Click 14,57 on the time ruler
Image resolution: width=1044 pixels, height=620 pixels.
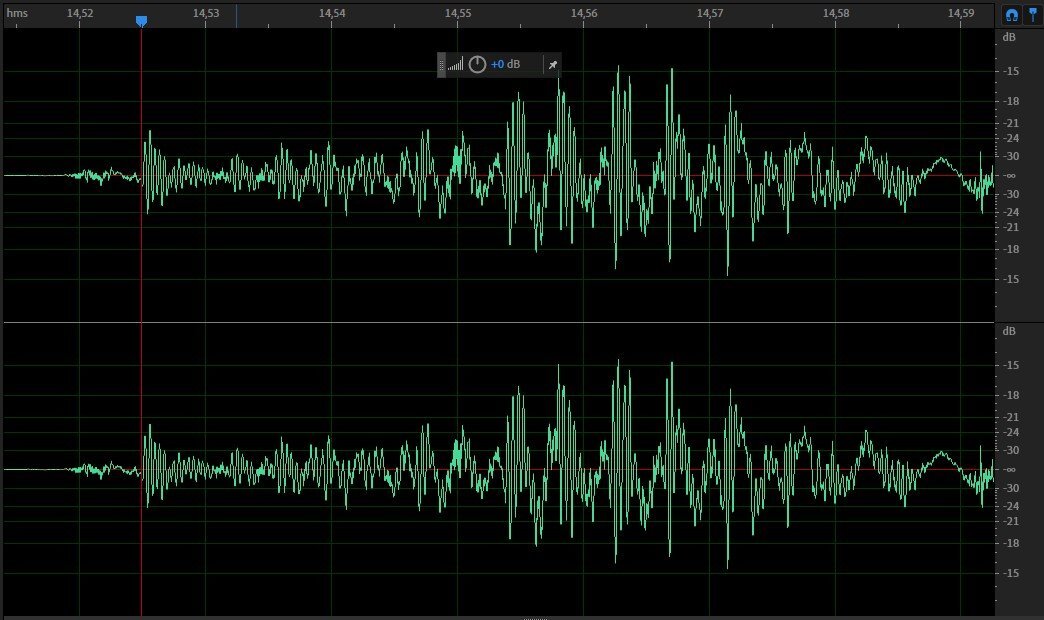coord(710,14)
